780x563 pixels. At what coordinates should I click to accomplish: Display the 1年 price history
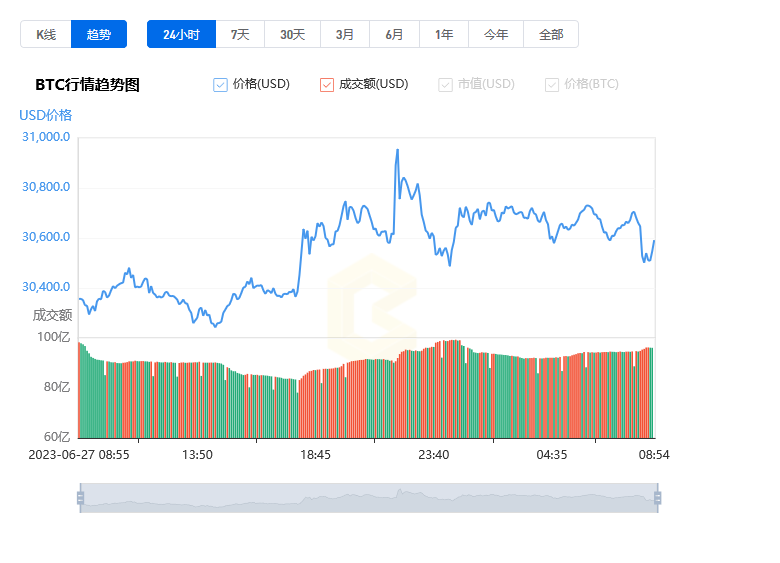(x=444, y=34)
